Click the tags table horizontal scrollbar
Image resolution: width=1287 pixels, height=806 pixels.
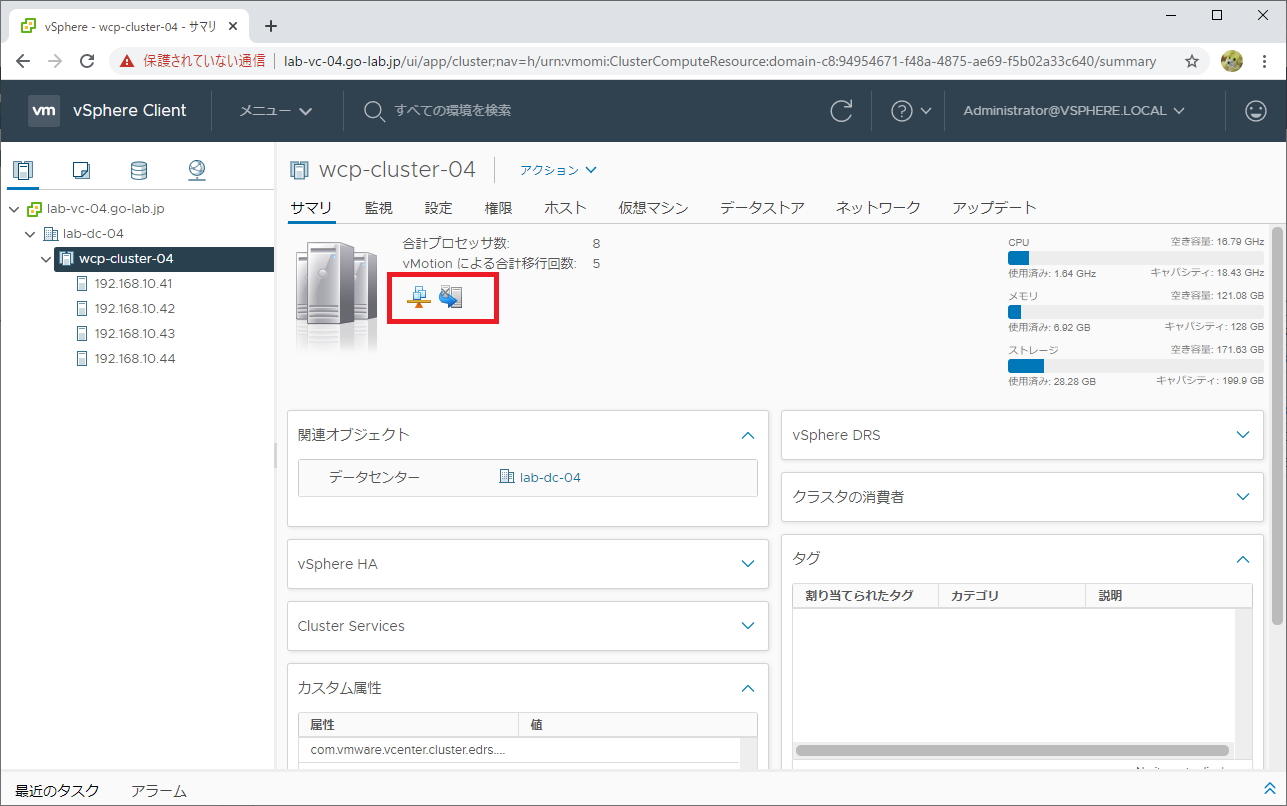pyautogui.click(x=1011, y=750)
